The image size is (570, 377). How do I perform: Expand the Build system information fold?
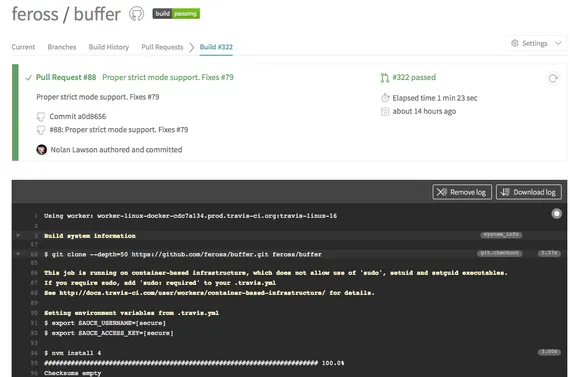pos(18,235)
